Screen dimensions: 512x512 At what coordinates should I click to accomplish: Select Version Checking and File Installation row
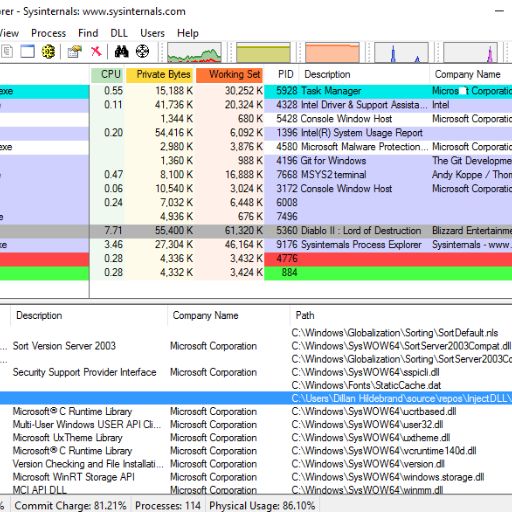[256, 464]
